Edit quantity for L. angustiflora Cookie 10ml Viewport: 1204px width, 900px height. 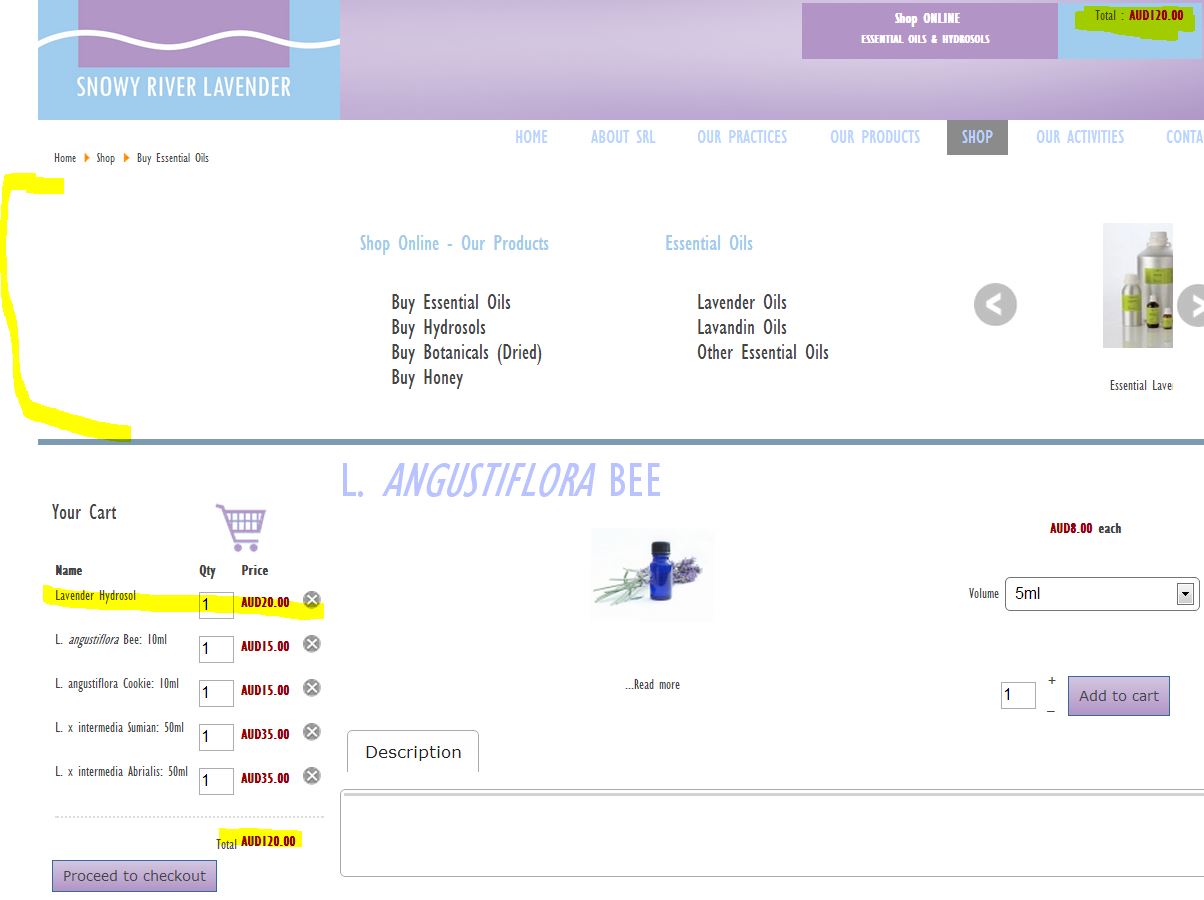[x=216, y=693]
